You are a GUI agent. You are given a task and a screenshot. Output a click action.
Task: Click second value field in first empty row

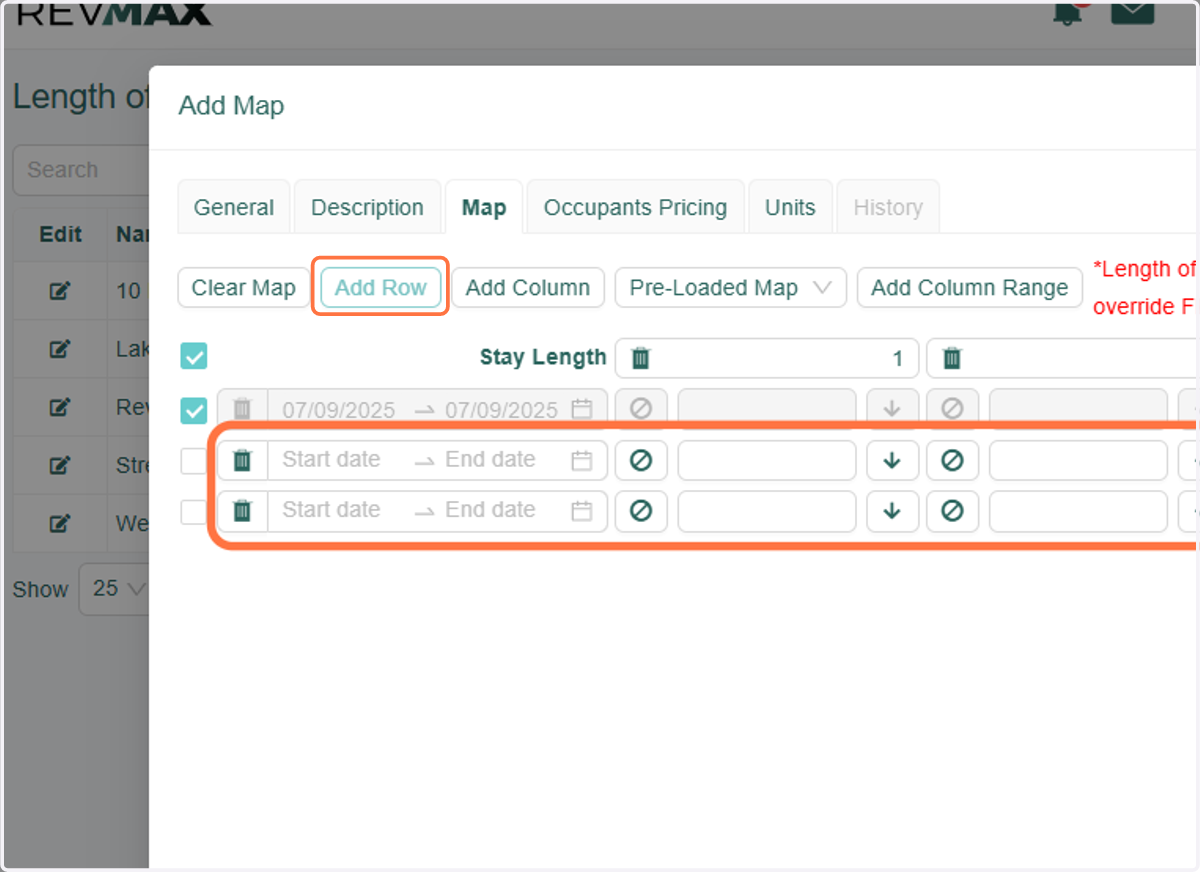tap(1078, 460)
